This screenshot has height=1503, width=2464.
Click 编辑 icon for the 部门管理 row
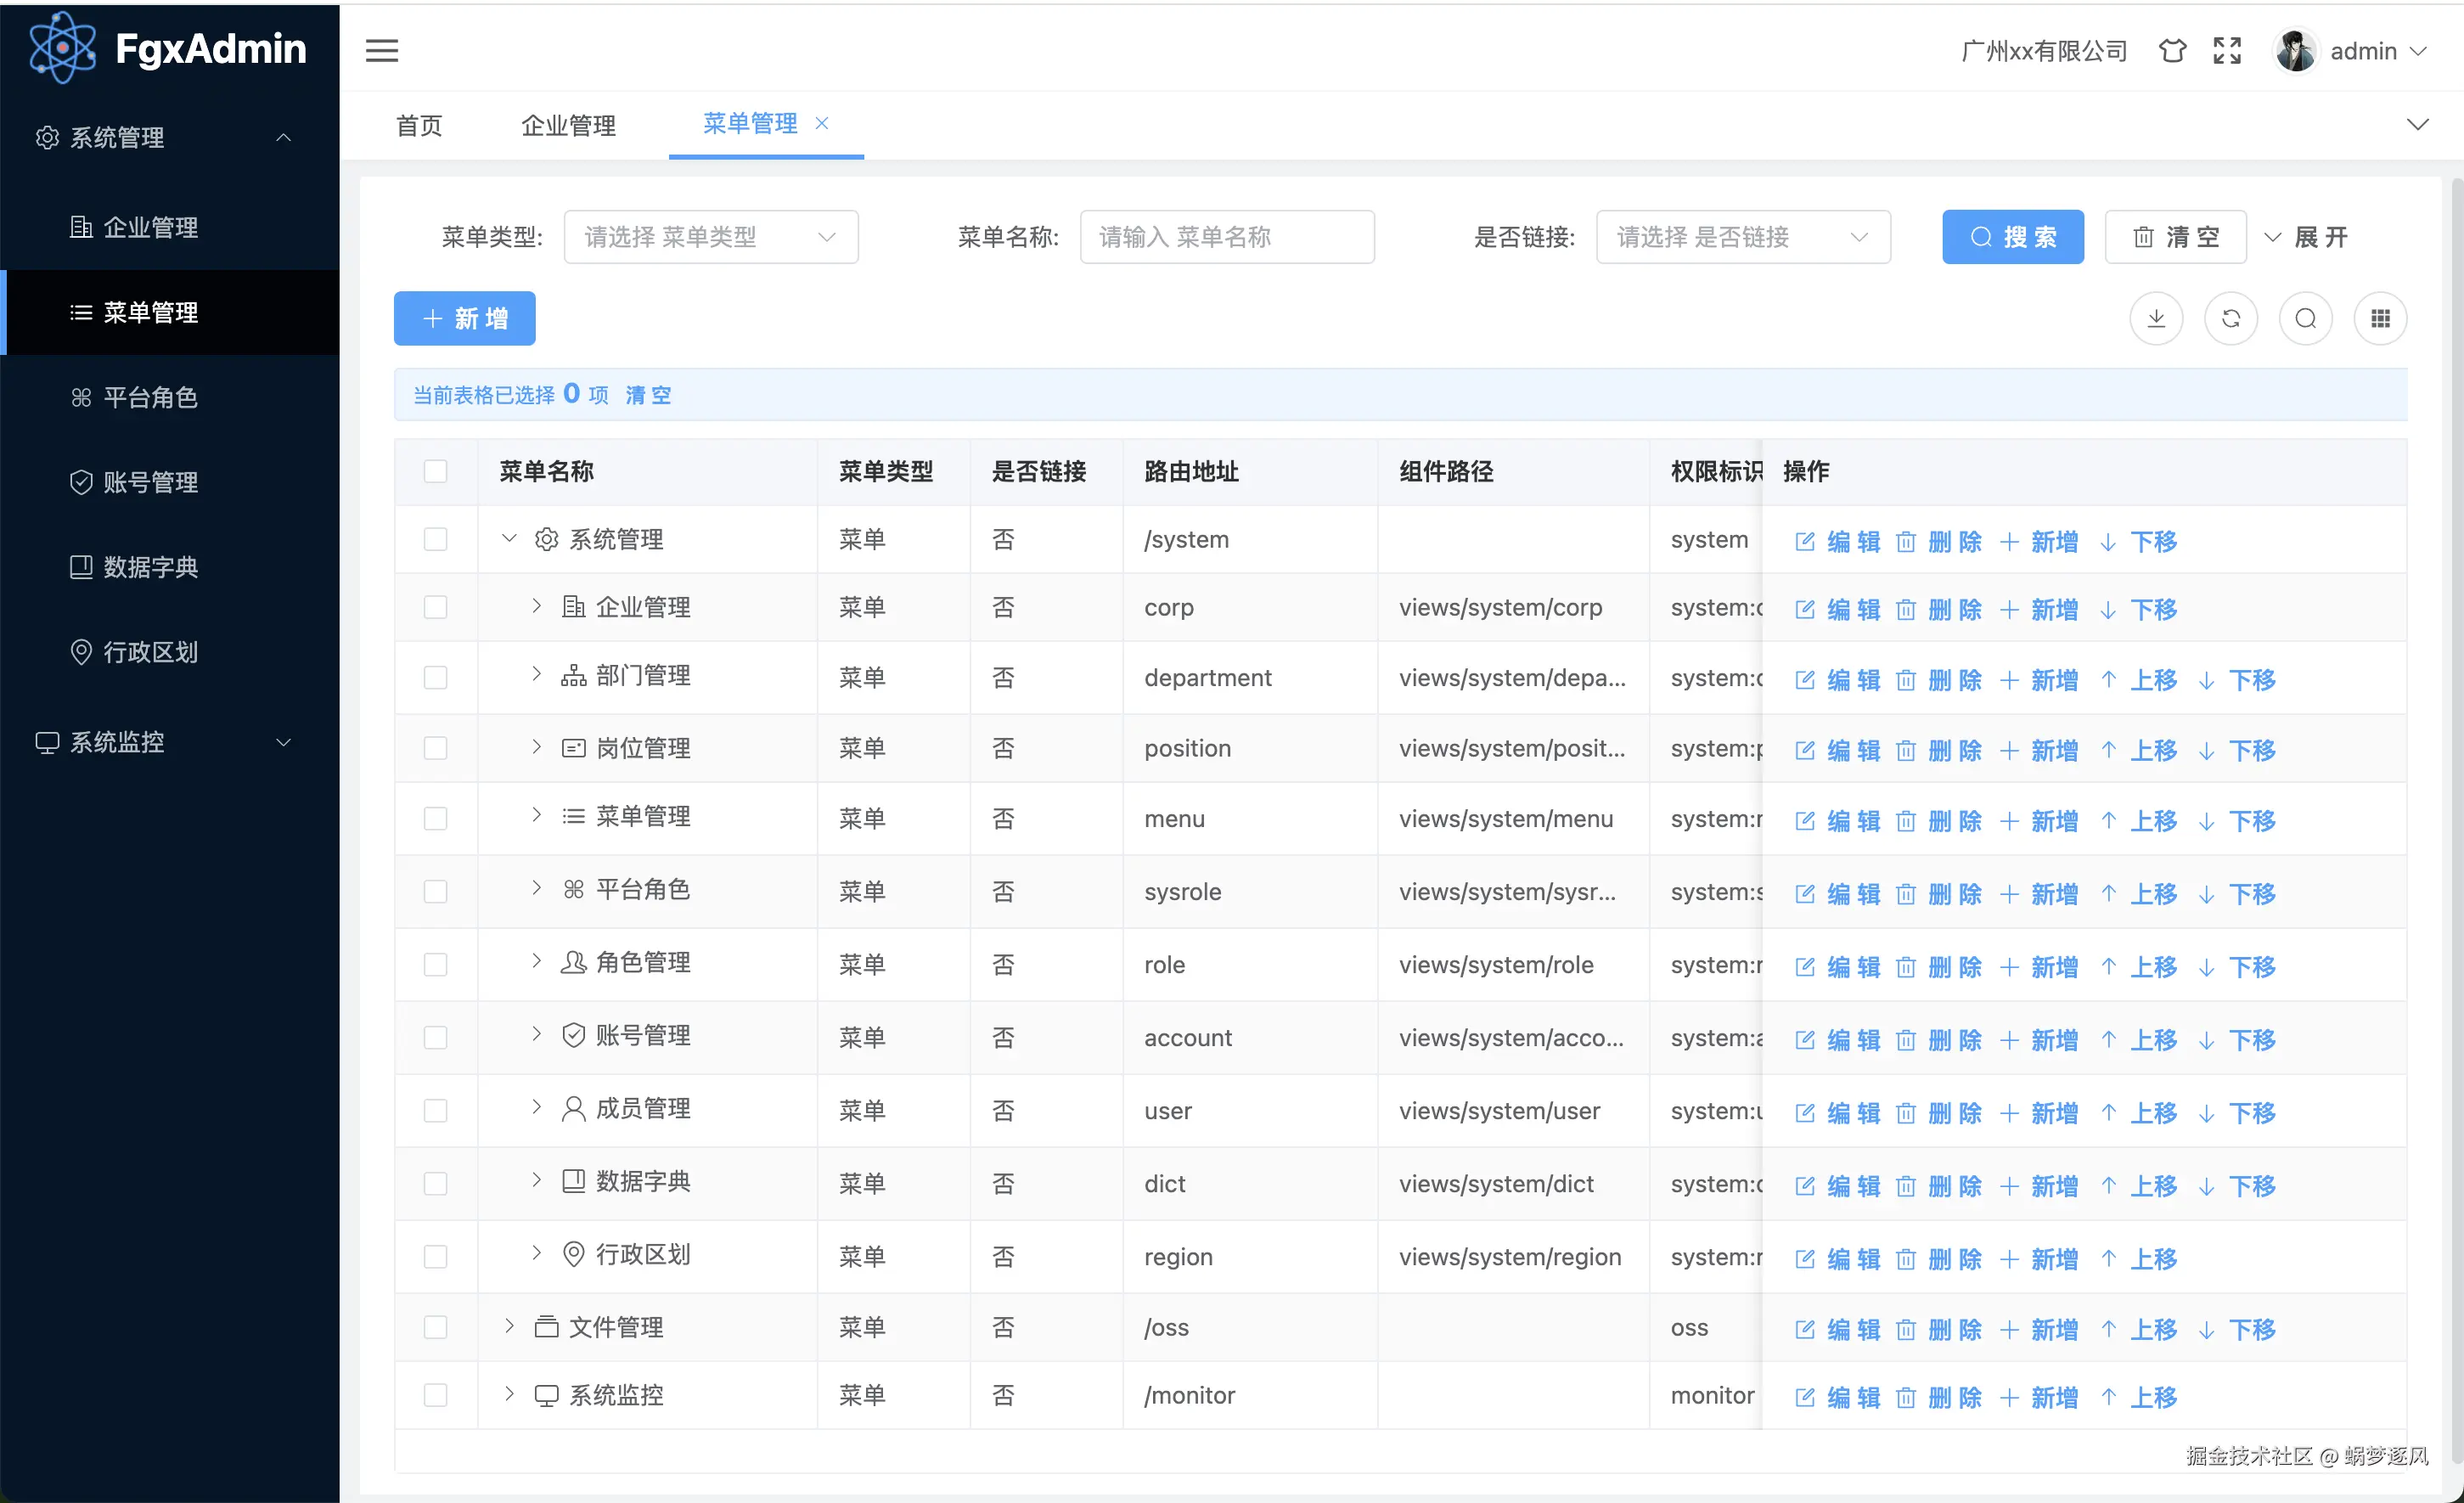point(1804,680)
